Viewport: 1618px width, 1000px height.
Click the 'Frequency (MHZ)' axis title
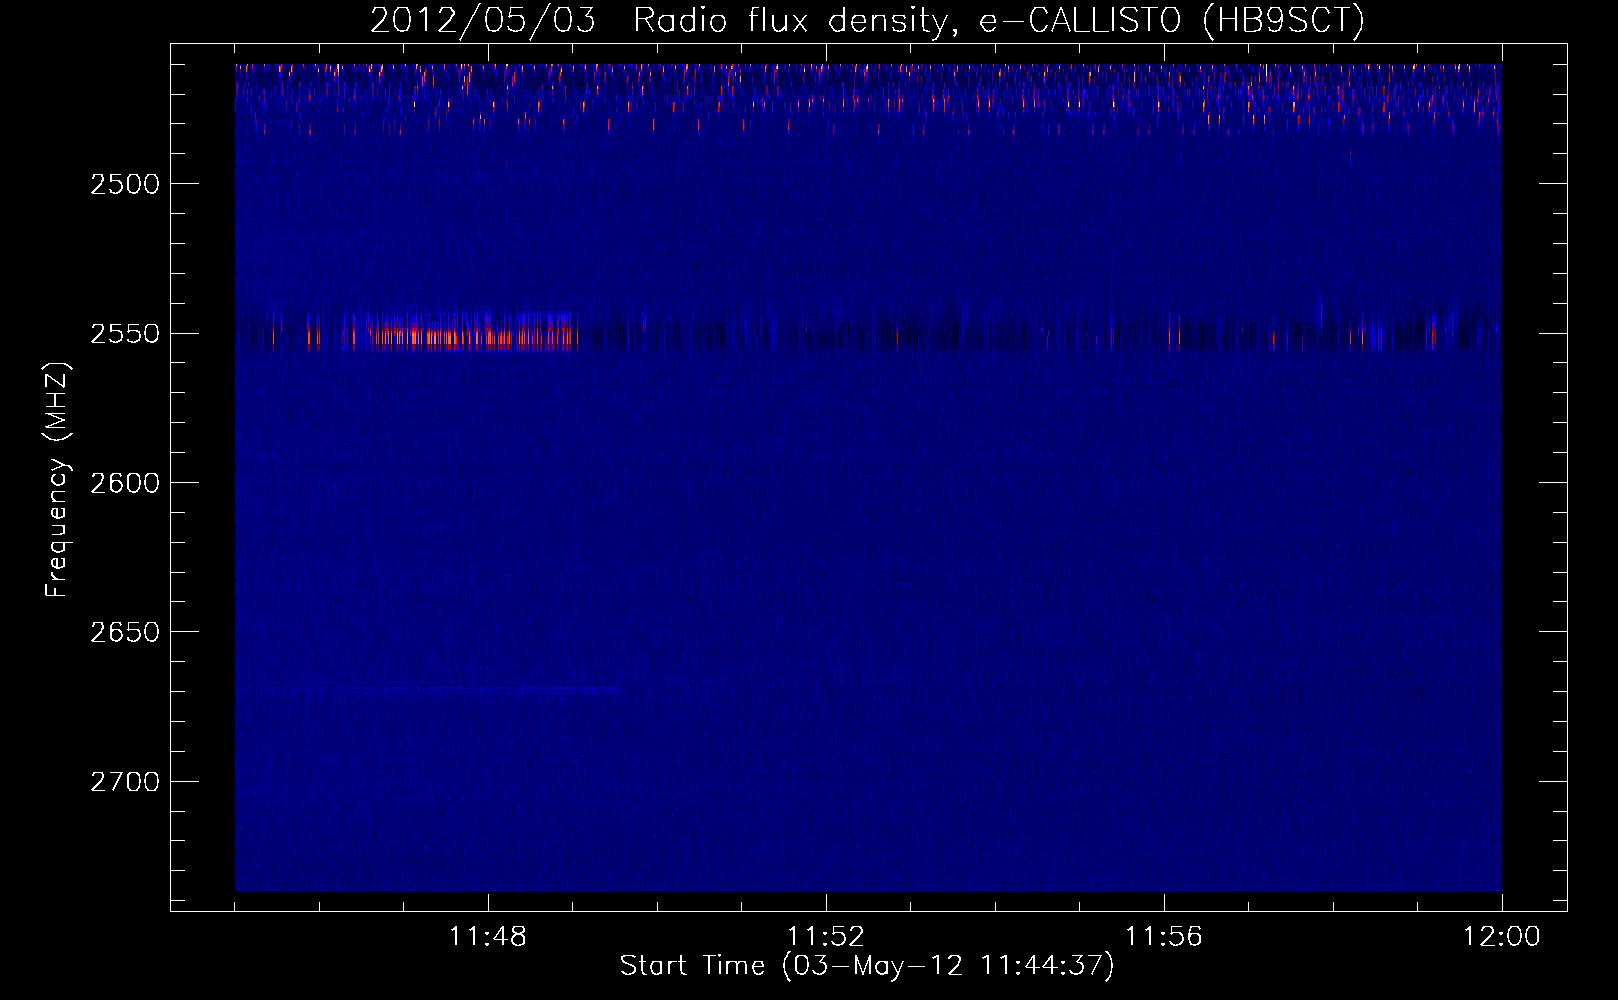57,480
